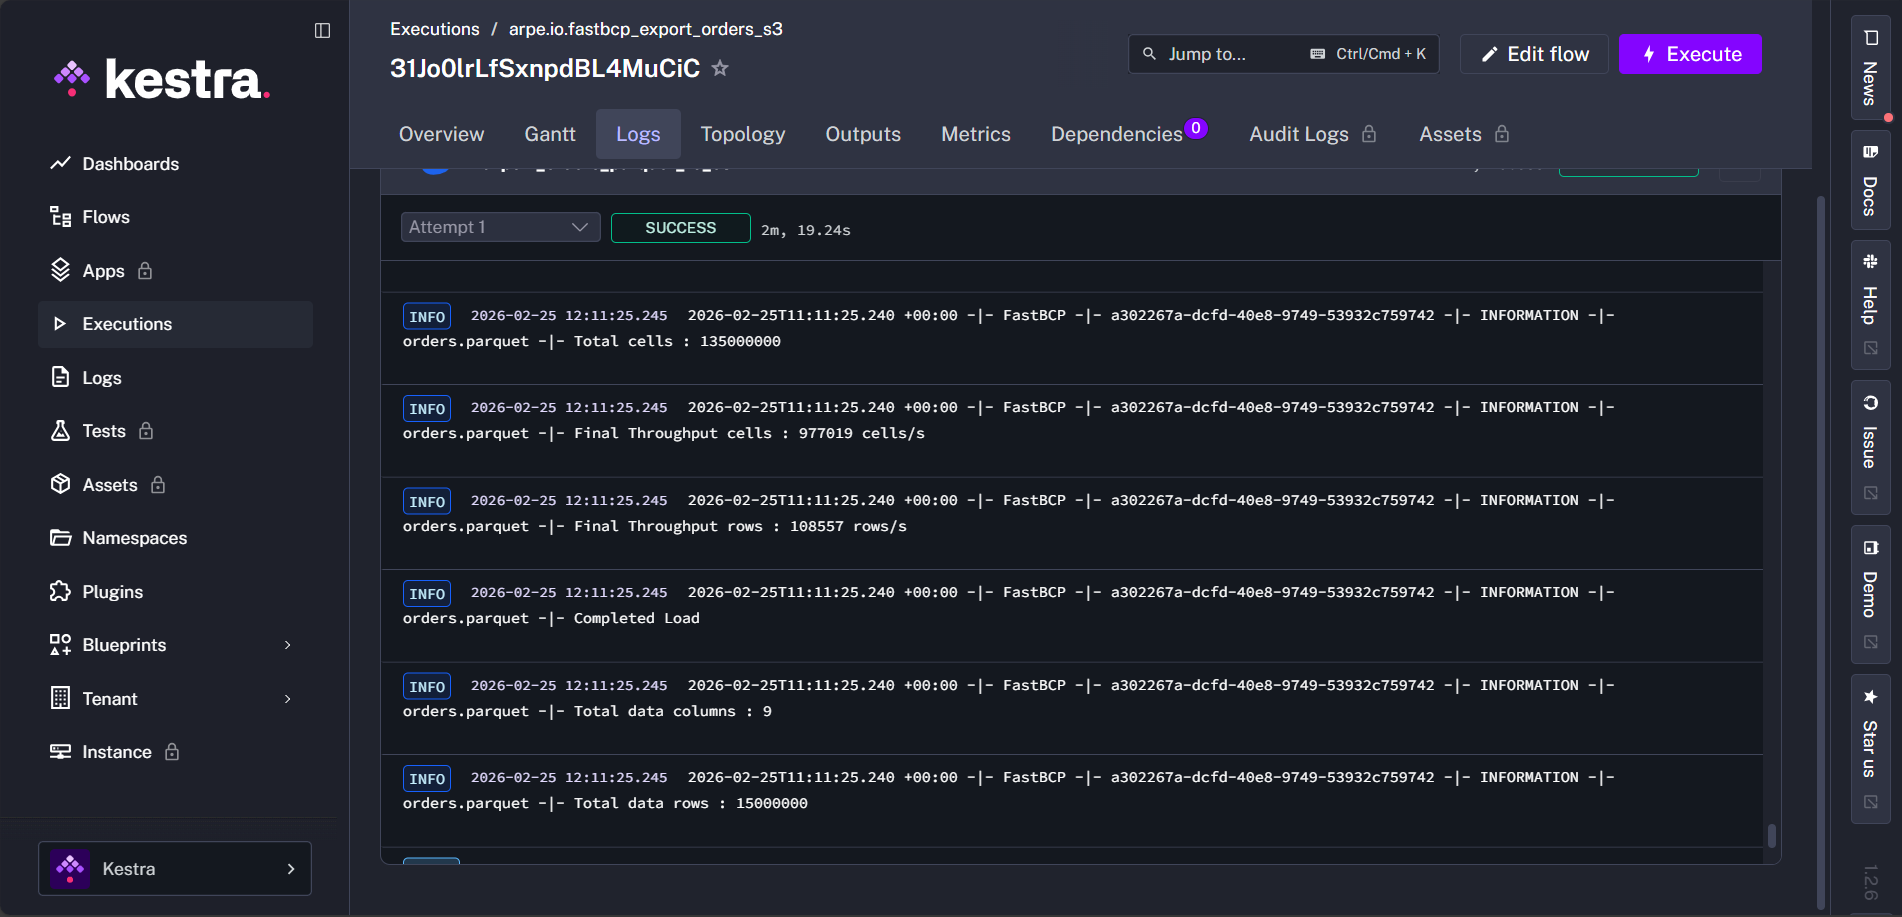The height and width of the screenshot is (917, 1902).
Task: Open the Plugins section
Action: point(113,591)
